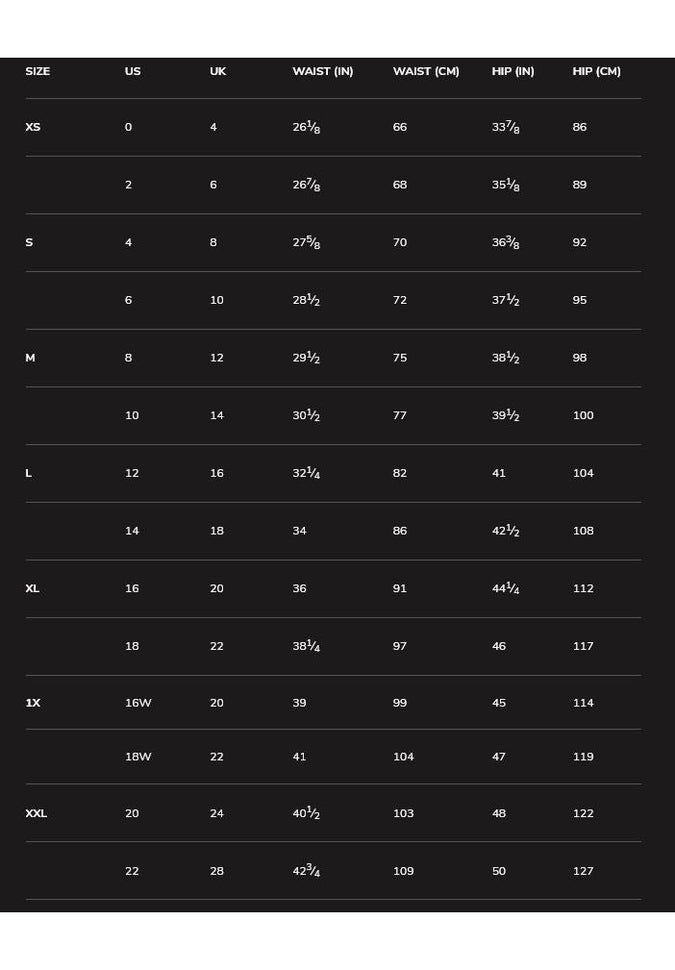Screen dimensions: 675x970
Task: Click the US column header
Action: pos(132,72)
